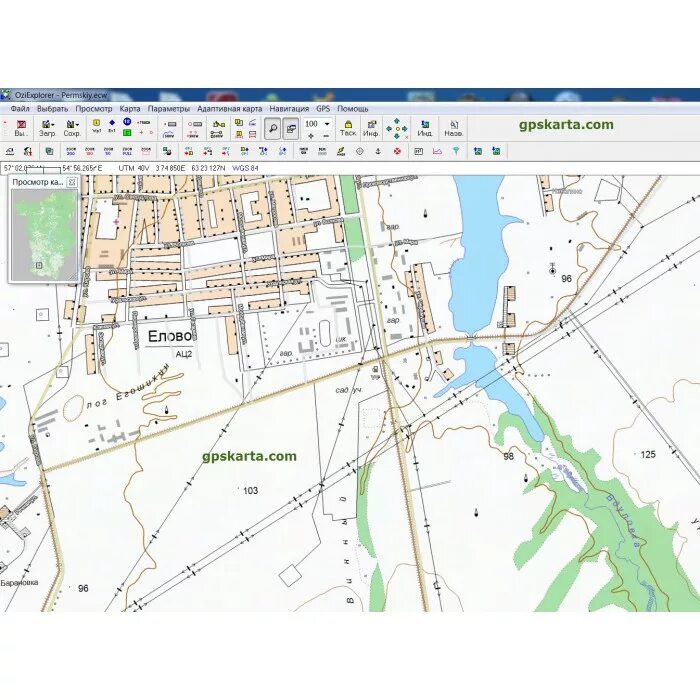Viewport: 700px width, 700px height.
Task: Click the zoom out minus button
Action: click(x=326, y=135)
